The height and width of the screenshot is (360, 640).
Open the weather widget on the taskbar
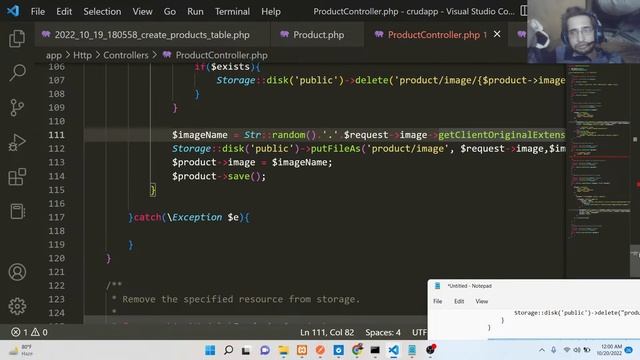pos(20,350)
